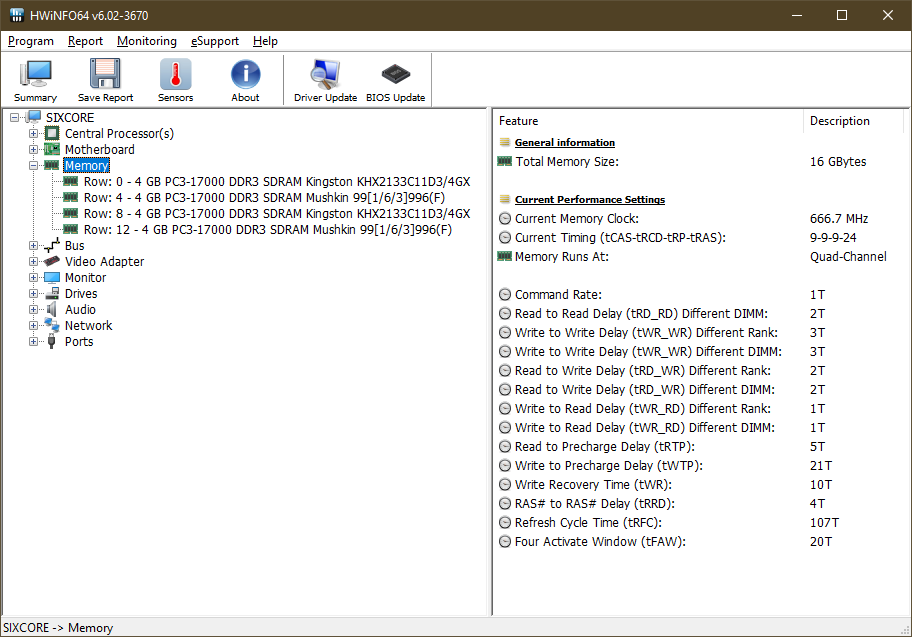Open the Help menu
912x637 pixels.
[x=265, y=41]
